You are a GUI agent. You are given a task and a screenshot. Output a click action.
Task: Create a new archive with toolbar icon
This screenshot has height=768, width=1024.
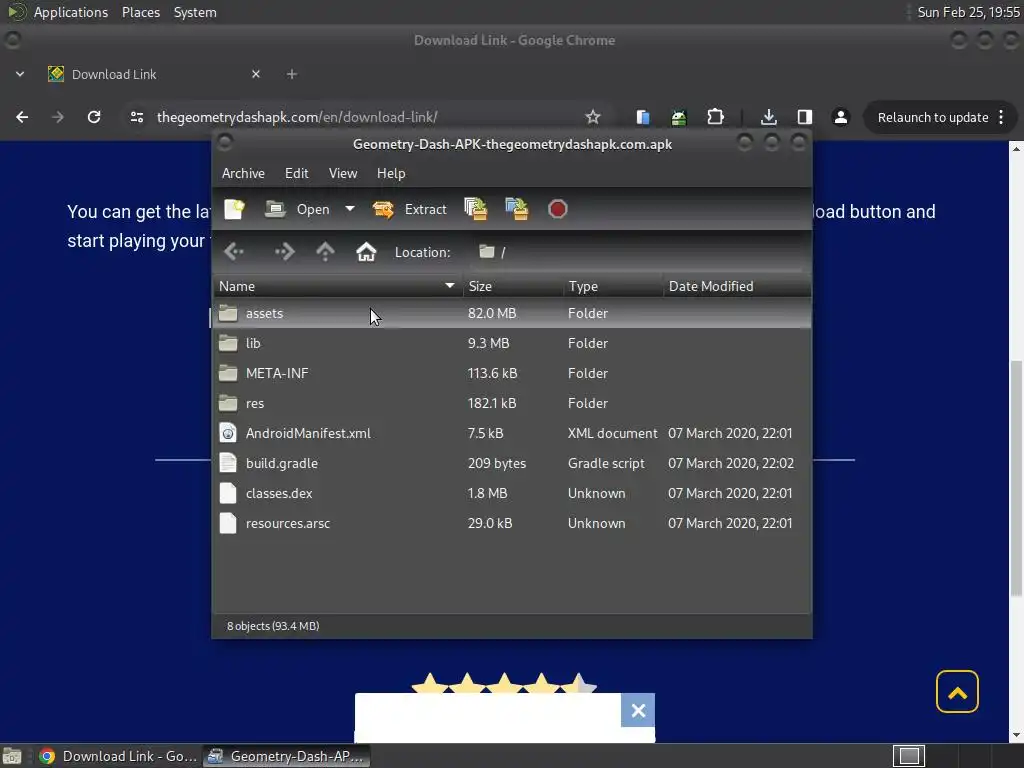tap(234, 209)
